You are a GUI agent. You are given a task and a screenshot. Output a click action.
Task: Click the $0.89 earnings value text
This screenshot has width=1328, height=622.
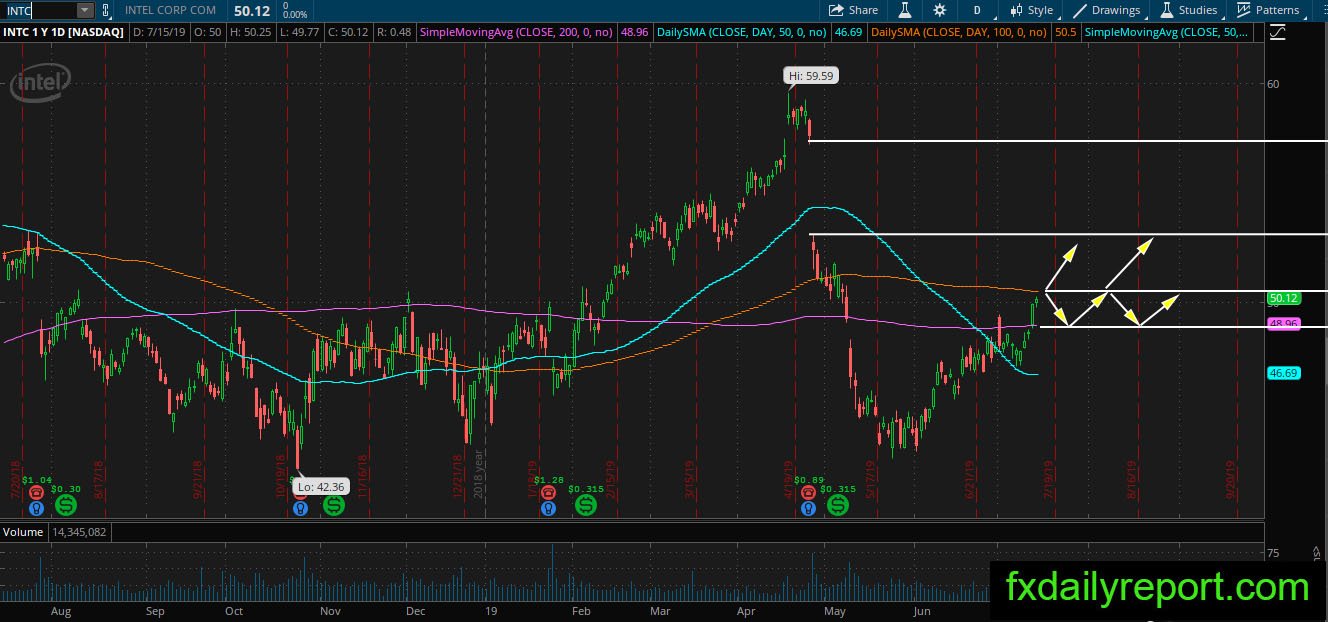(x=808, y=479)
